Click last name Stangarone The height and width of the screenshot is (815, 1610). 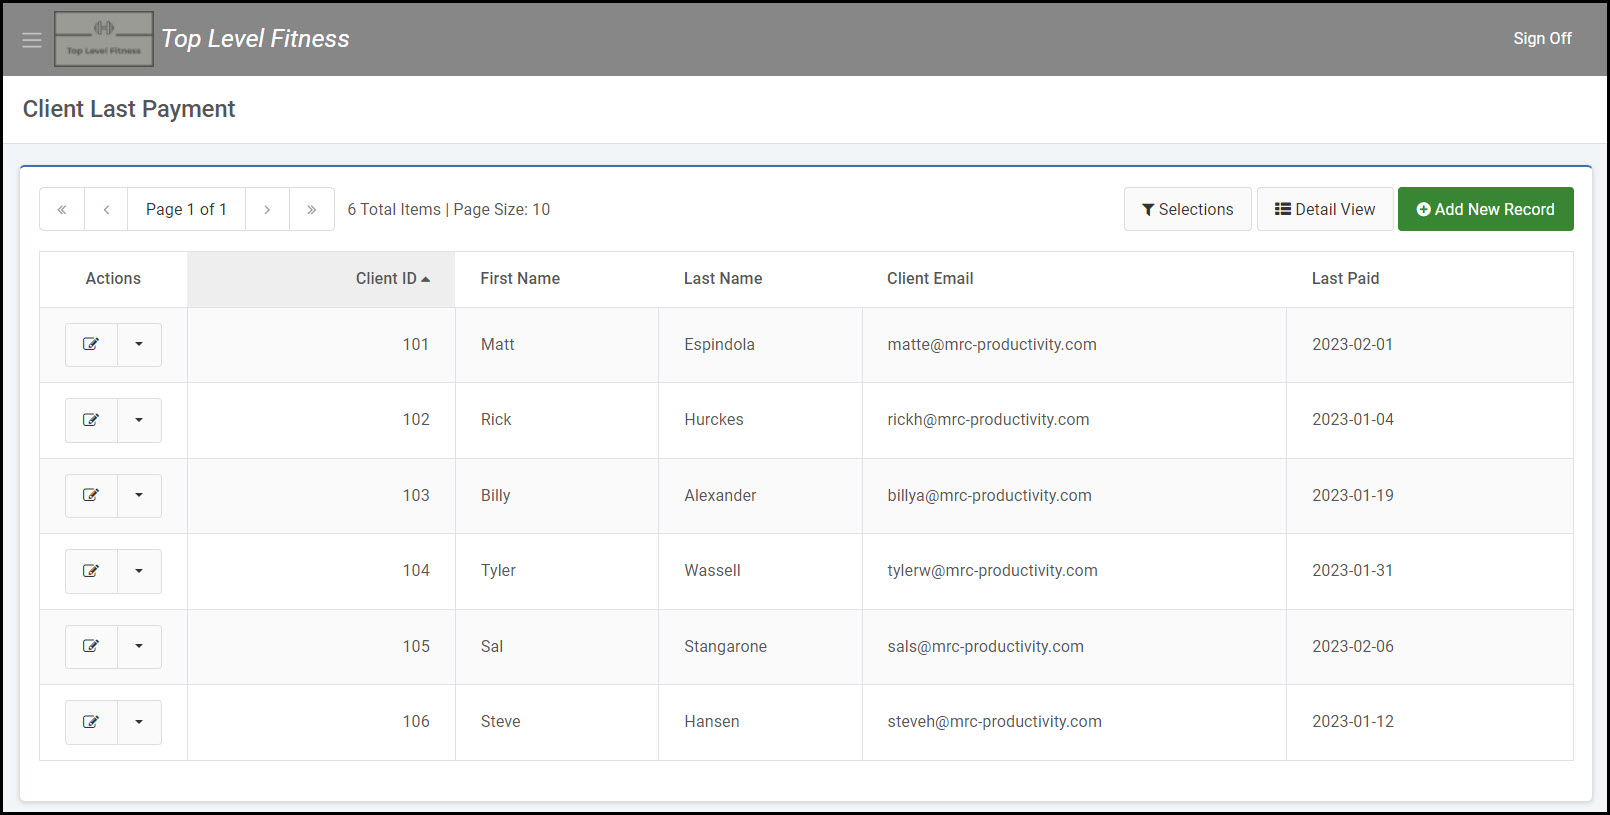725,646
